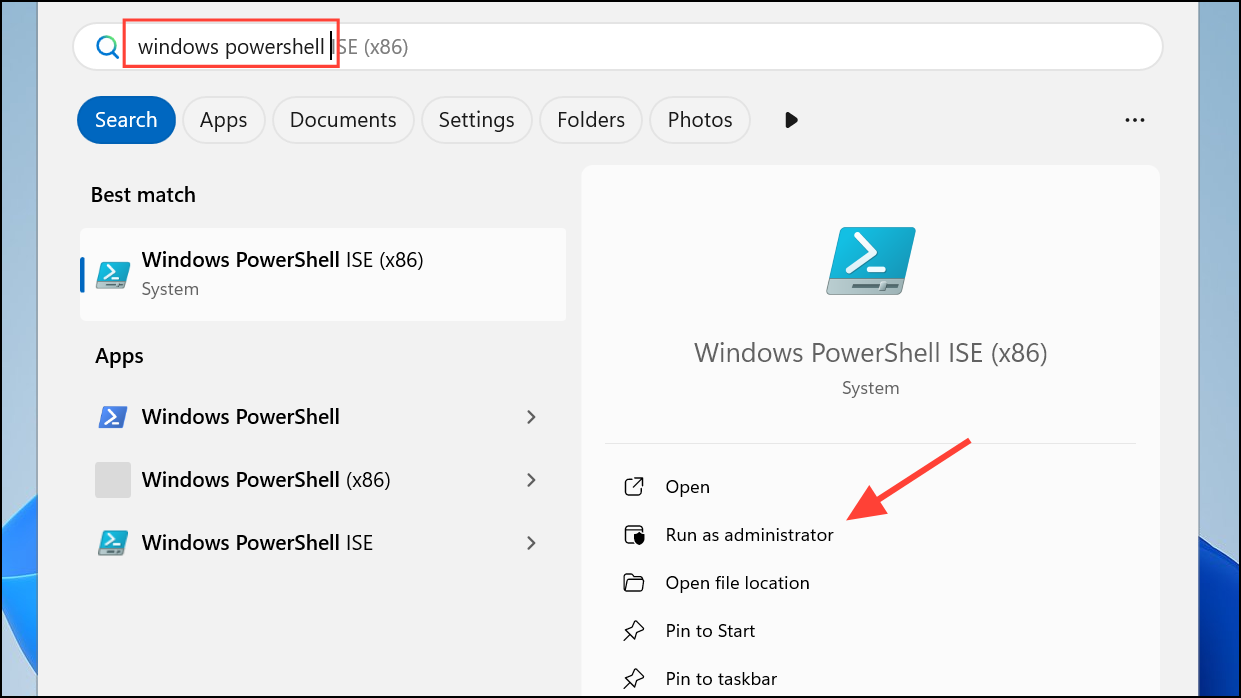Click the Windows PowerShell app icon
Screen dimensions: 1241x698
113,417
